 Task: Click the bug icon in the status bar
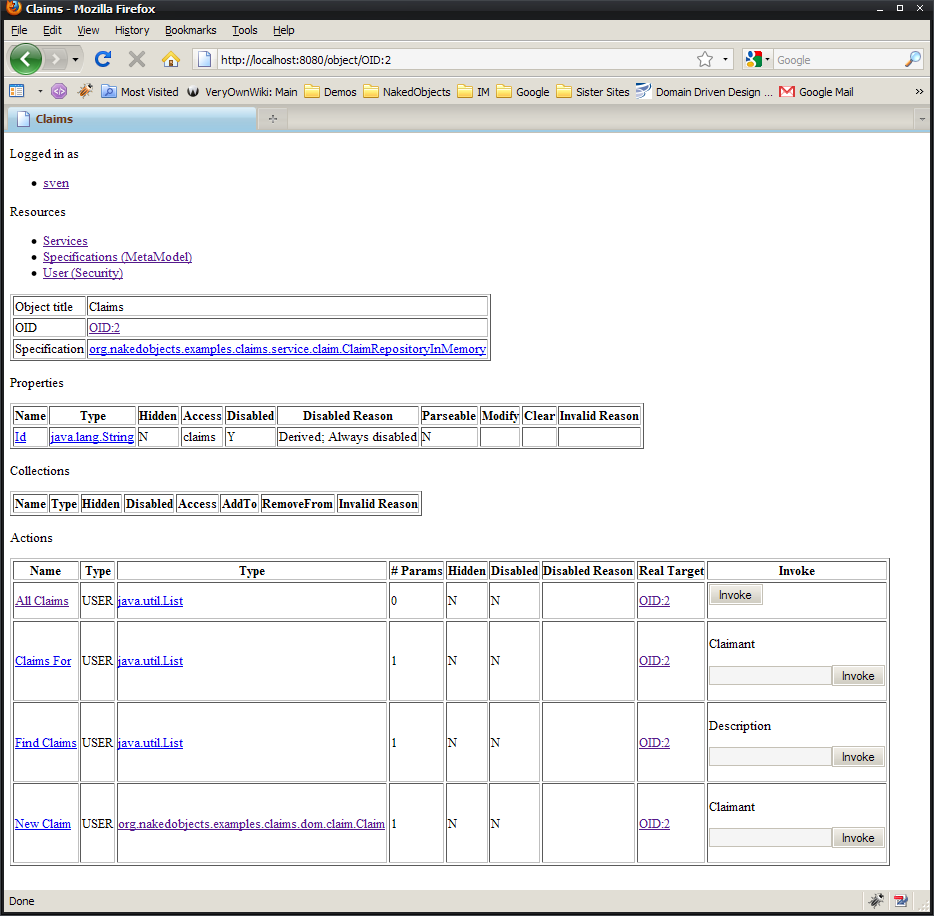click(x=876, y=900)
